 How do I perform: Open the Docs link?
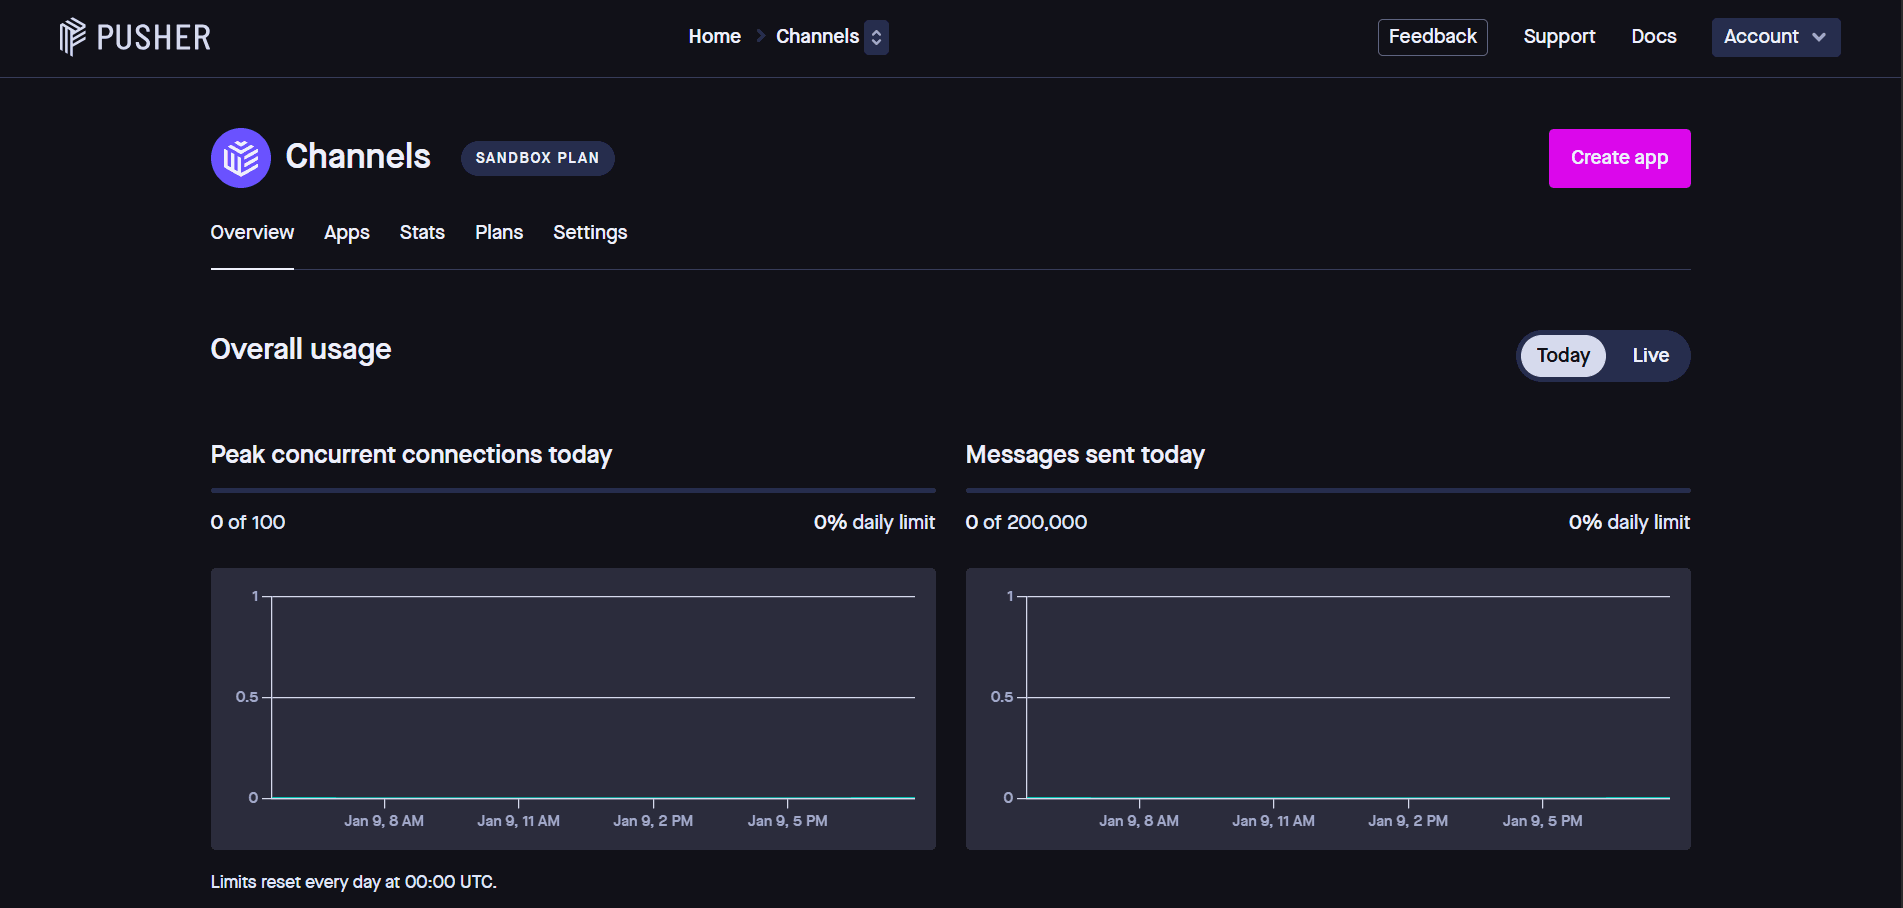pos(1653,36)
